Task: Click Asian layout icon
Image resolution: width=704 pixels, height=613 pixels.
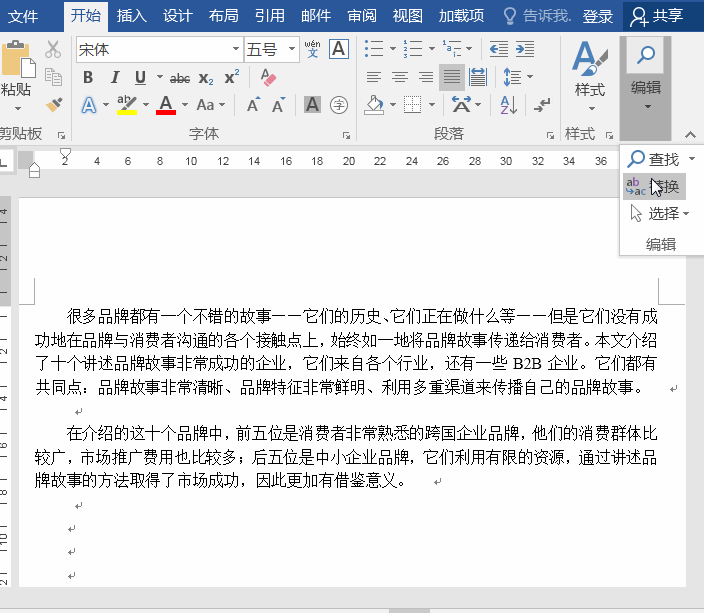Action: (462, 105)
